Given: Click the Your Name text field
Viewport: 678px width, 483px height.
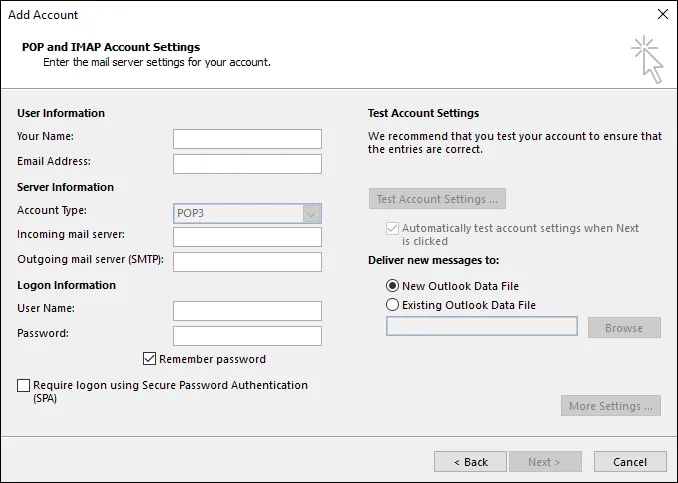Looking at the screenshot, I should click(x=247, y=139).
